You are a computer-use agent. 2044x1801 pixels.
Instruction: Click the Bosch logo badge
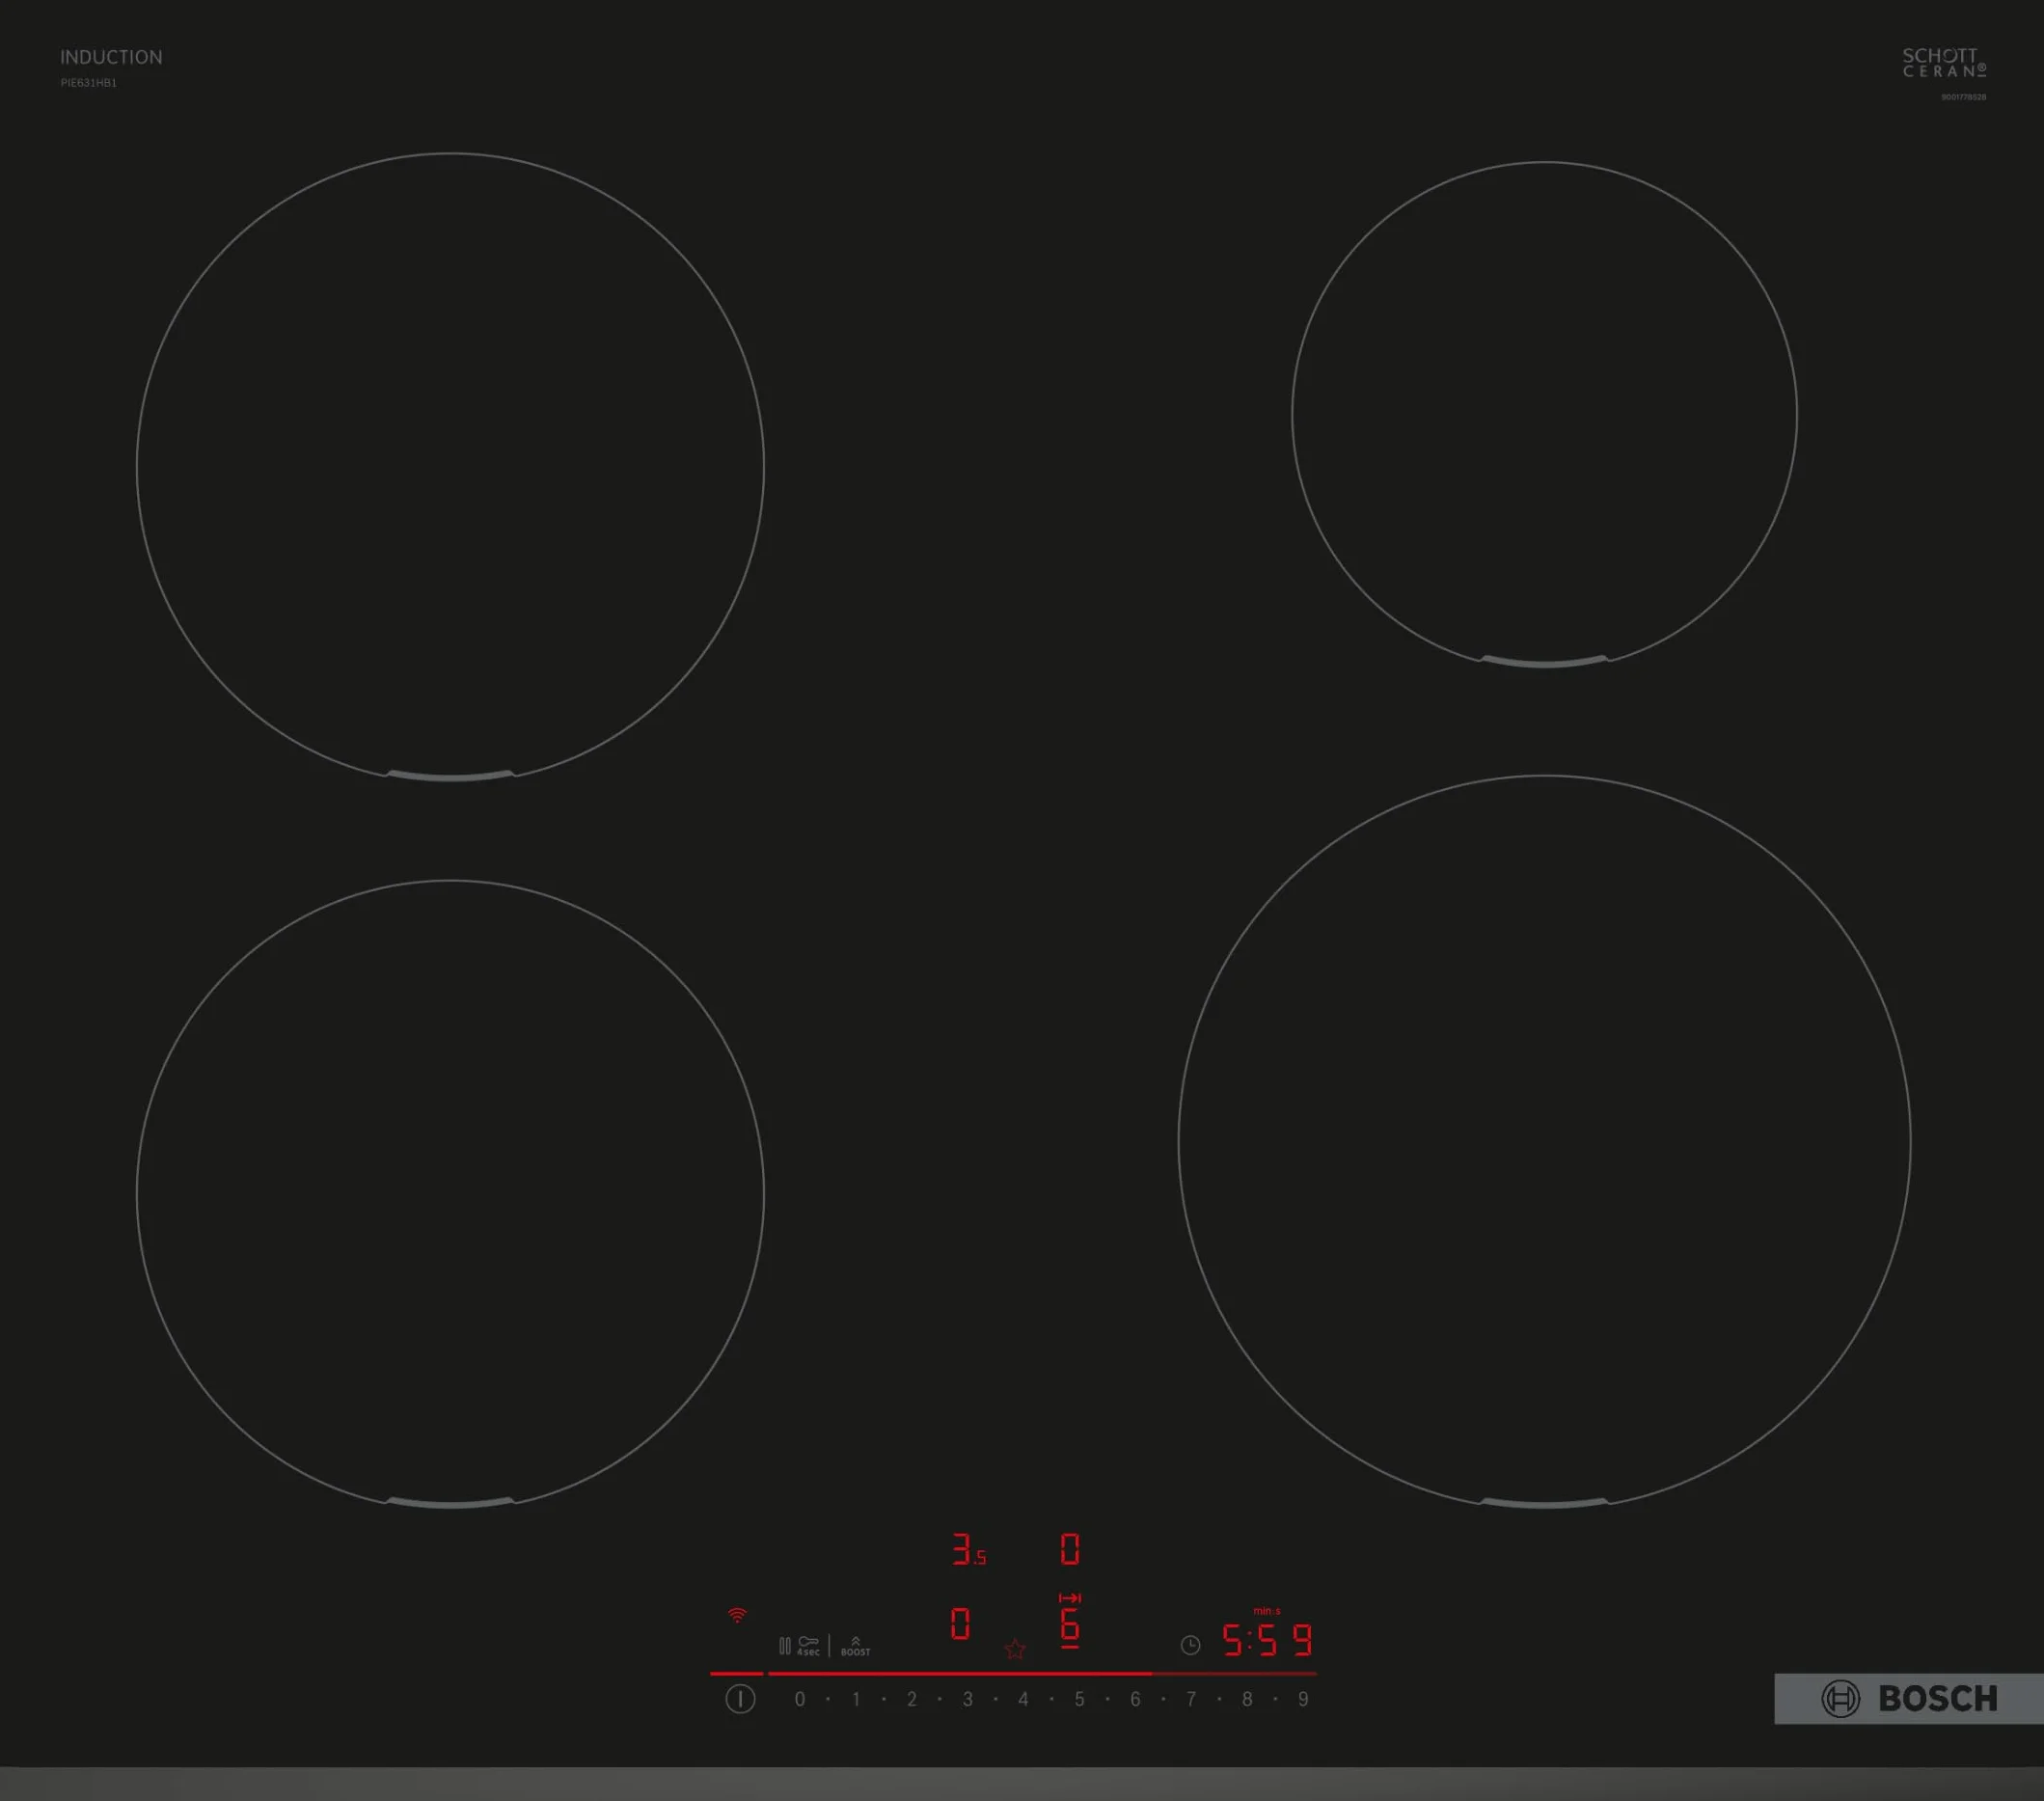1909,1698
